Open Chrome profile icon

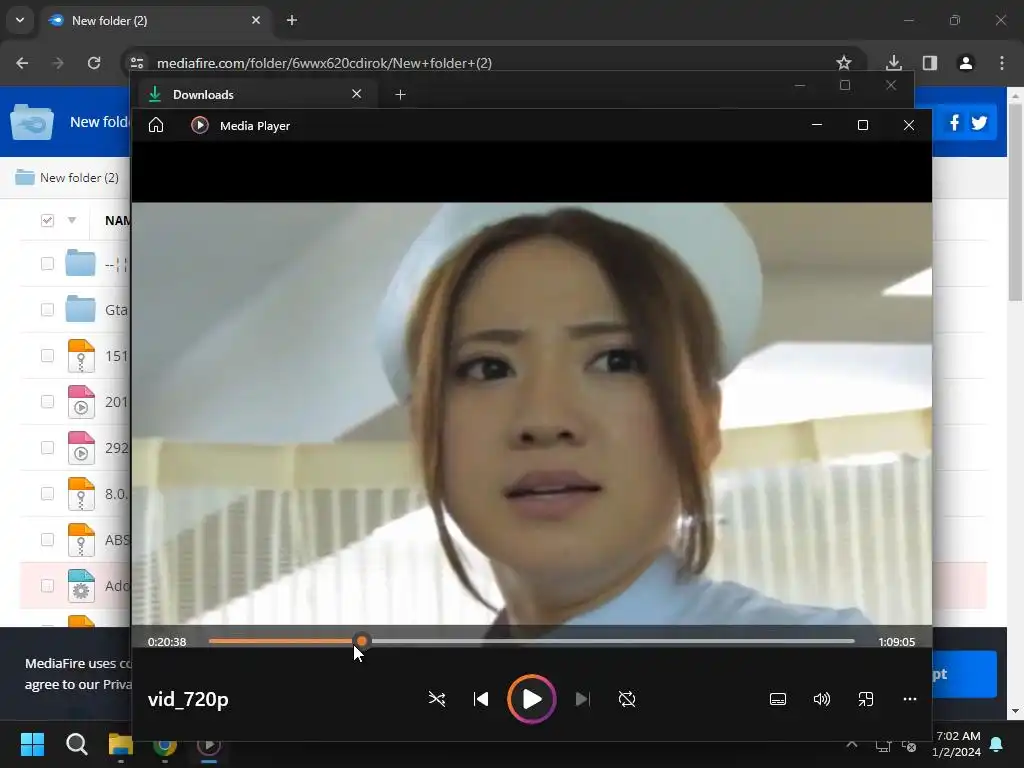pyautogui.click(x=966, y=63)
